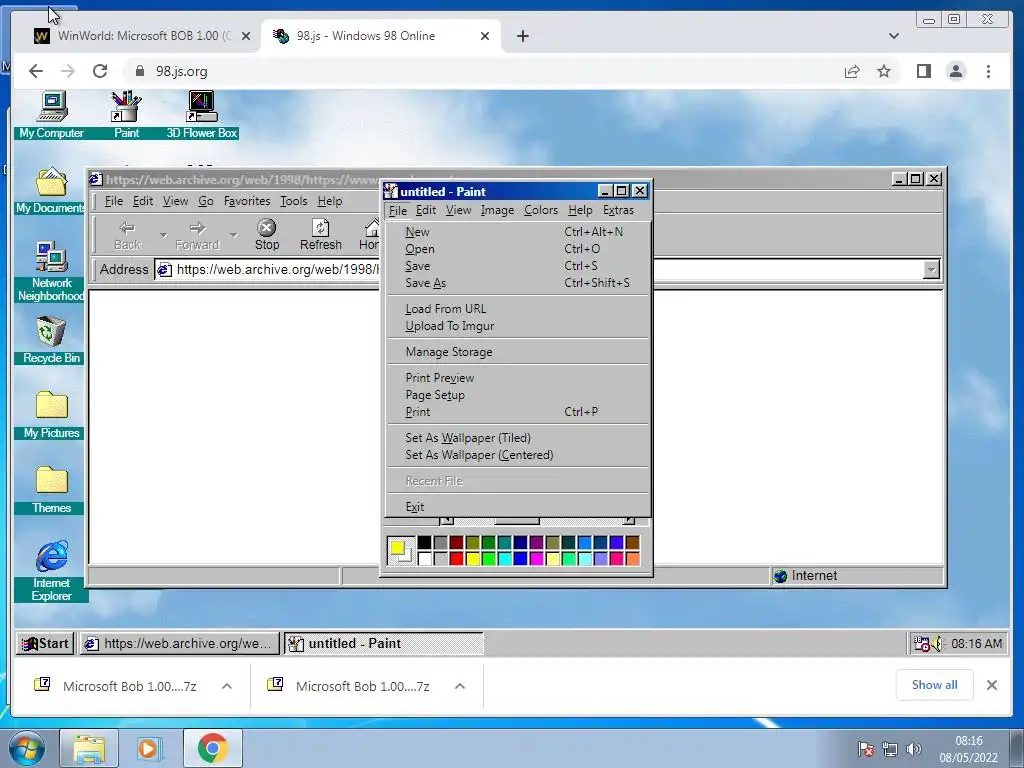Open Paint's Extras menu
This screenshot has width=1024, height=768.
618,210
